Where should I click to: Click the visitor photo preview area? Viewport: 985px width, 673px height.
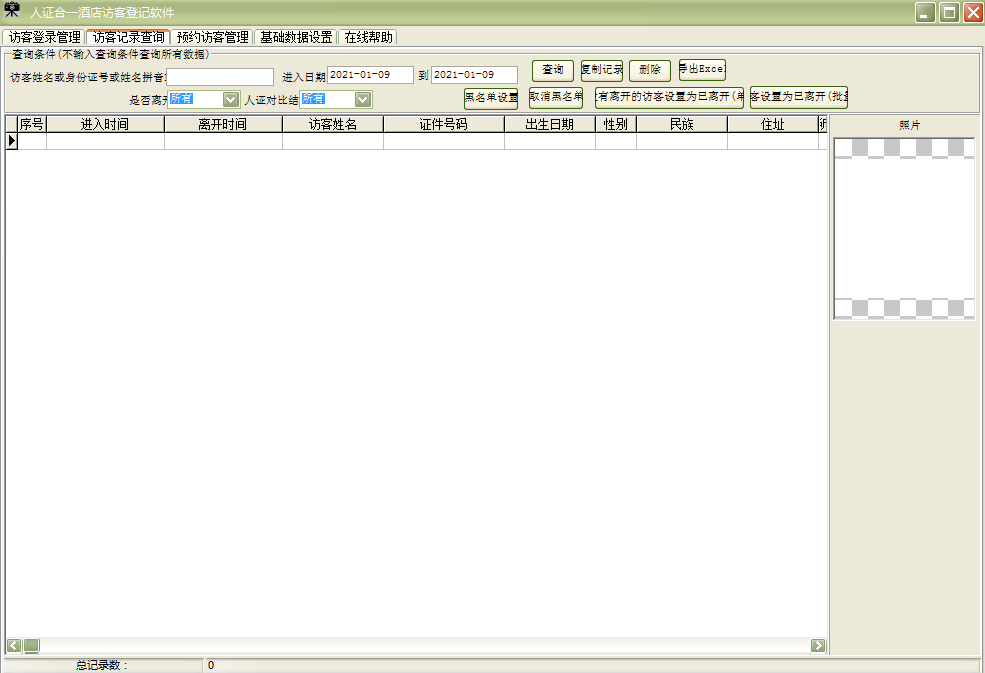point(904,229)
